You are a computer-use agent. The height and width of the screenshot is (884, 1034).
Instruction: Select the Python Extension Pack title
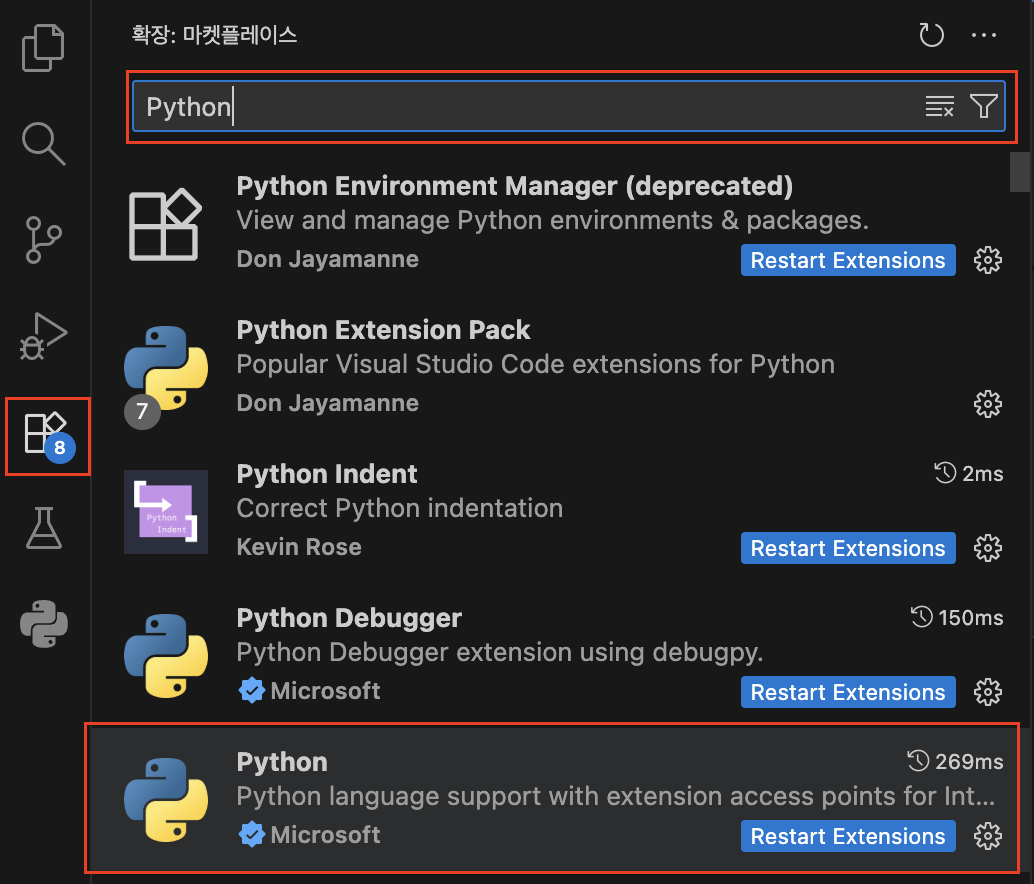(383, 330)
